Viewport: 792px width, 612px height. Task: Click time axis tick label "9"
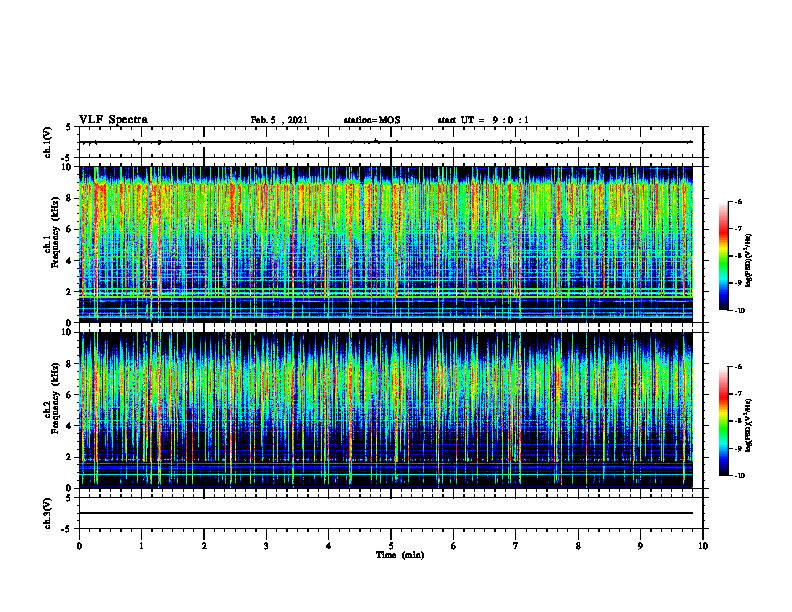(640, 546)
